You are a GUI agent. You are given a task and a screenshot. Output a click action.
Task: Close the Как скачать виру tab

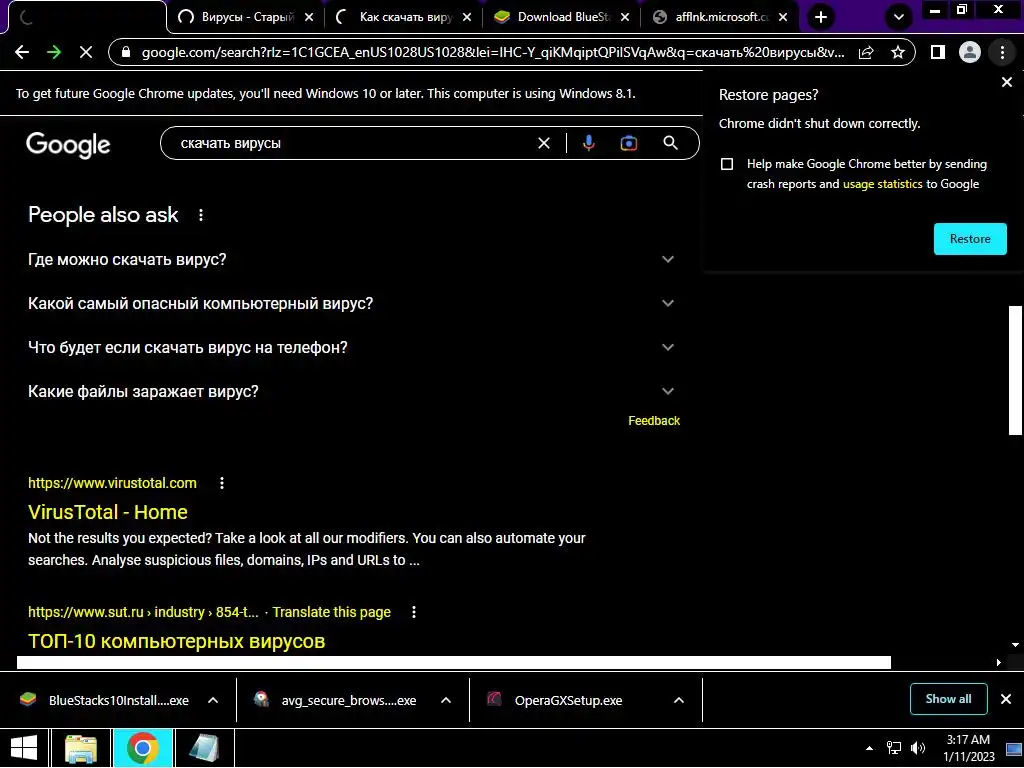click(x=467, y=18)
